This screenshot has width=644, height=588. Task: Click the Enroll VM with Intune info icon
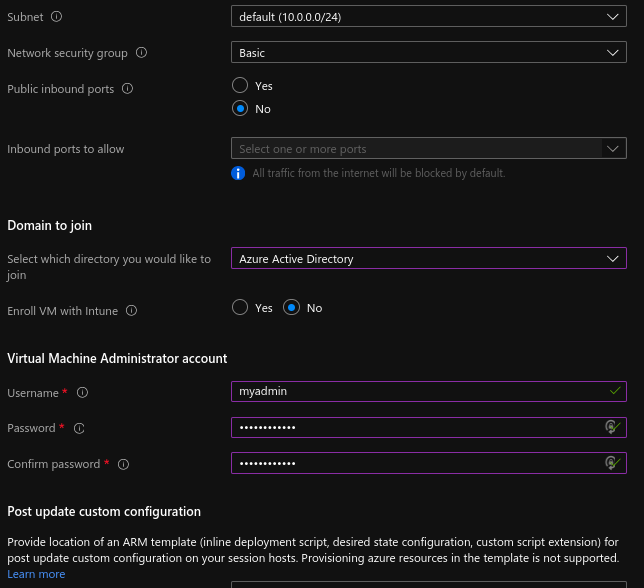[x=131, y=311]
